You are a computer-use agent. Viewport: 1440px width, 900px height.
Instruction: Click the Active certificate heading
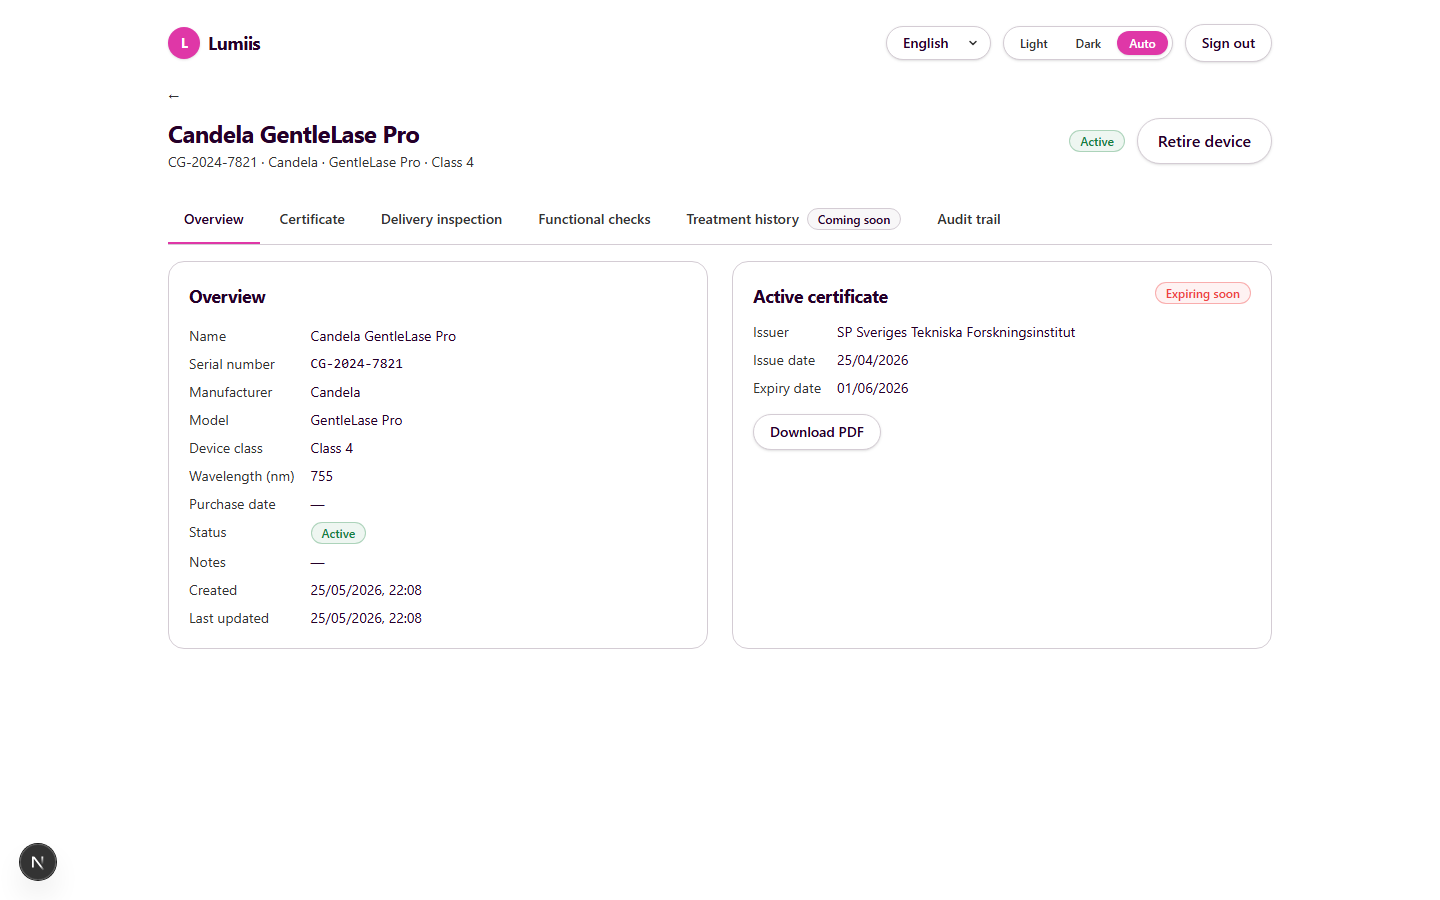[x=821, y=297]
